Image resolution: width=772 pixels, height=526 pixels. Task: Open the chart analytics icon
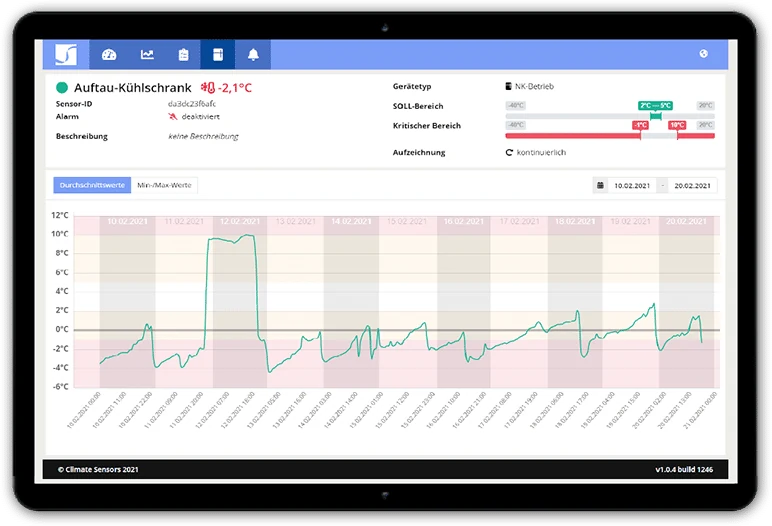tap(147, 55)
